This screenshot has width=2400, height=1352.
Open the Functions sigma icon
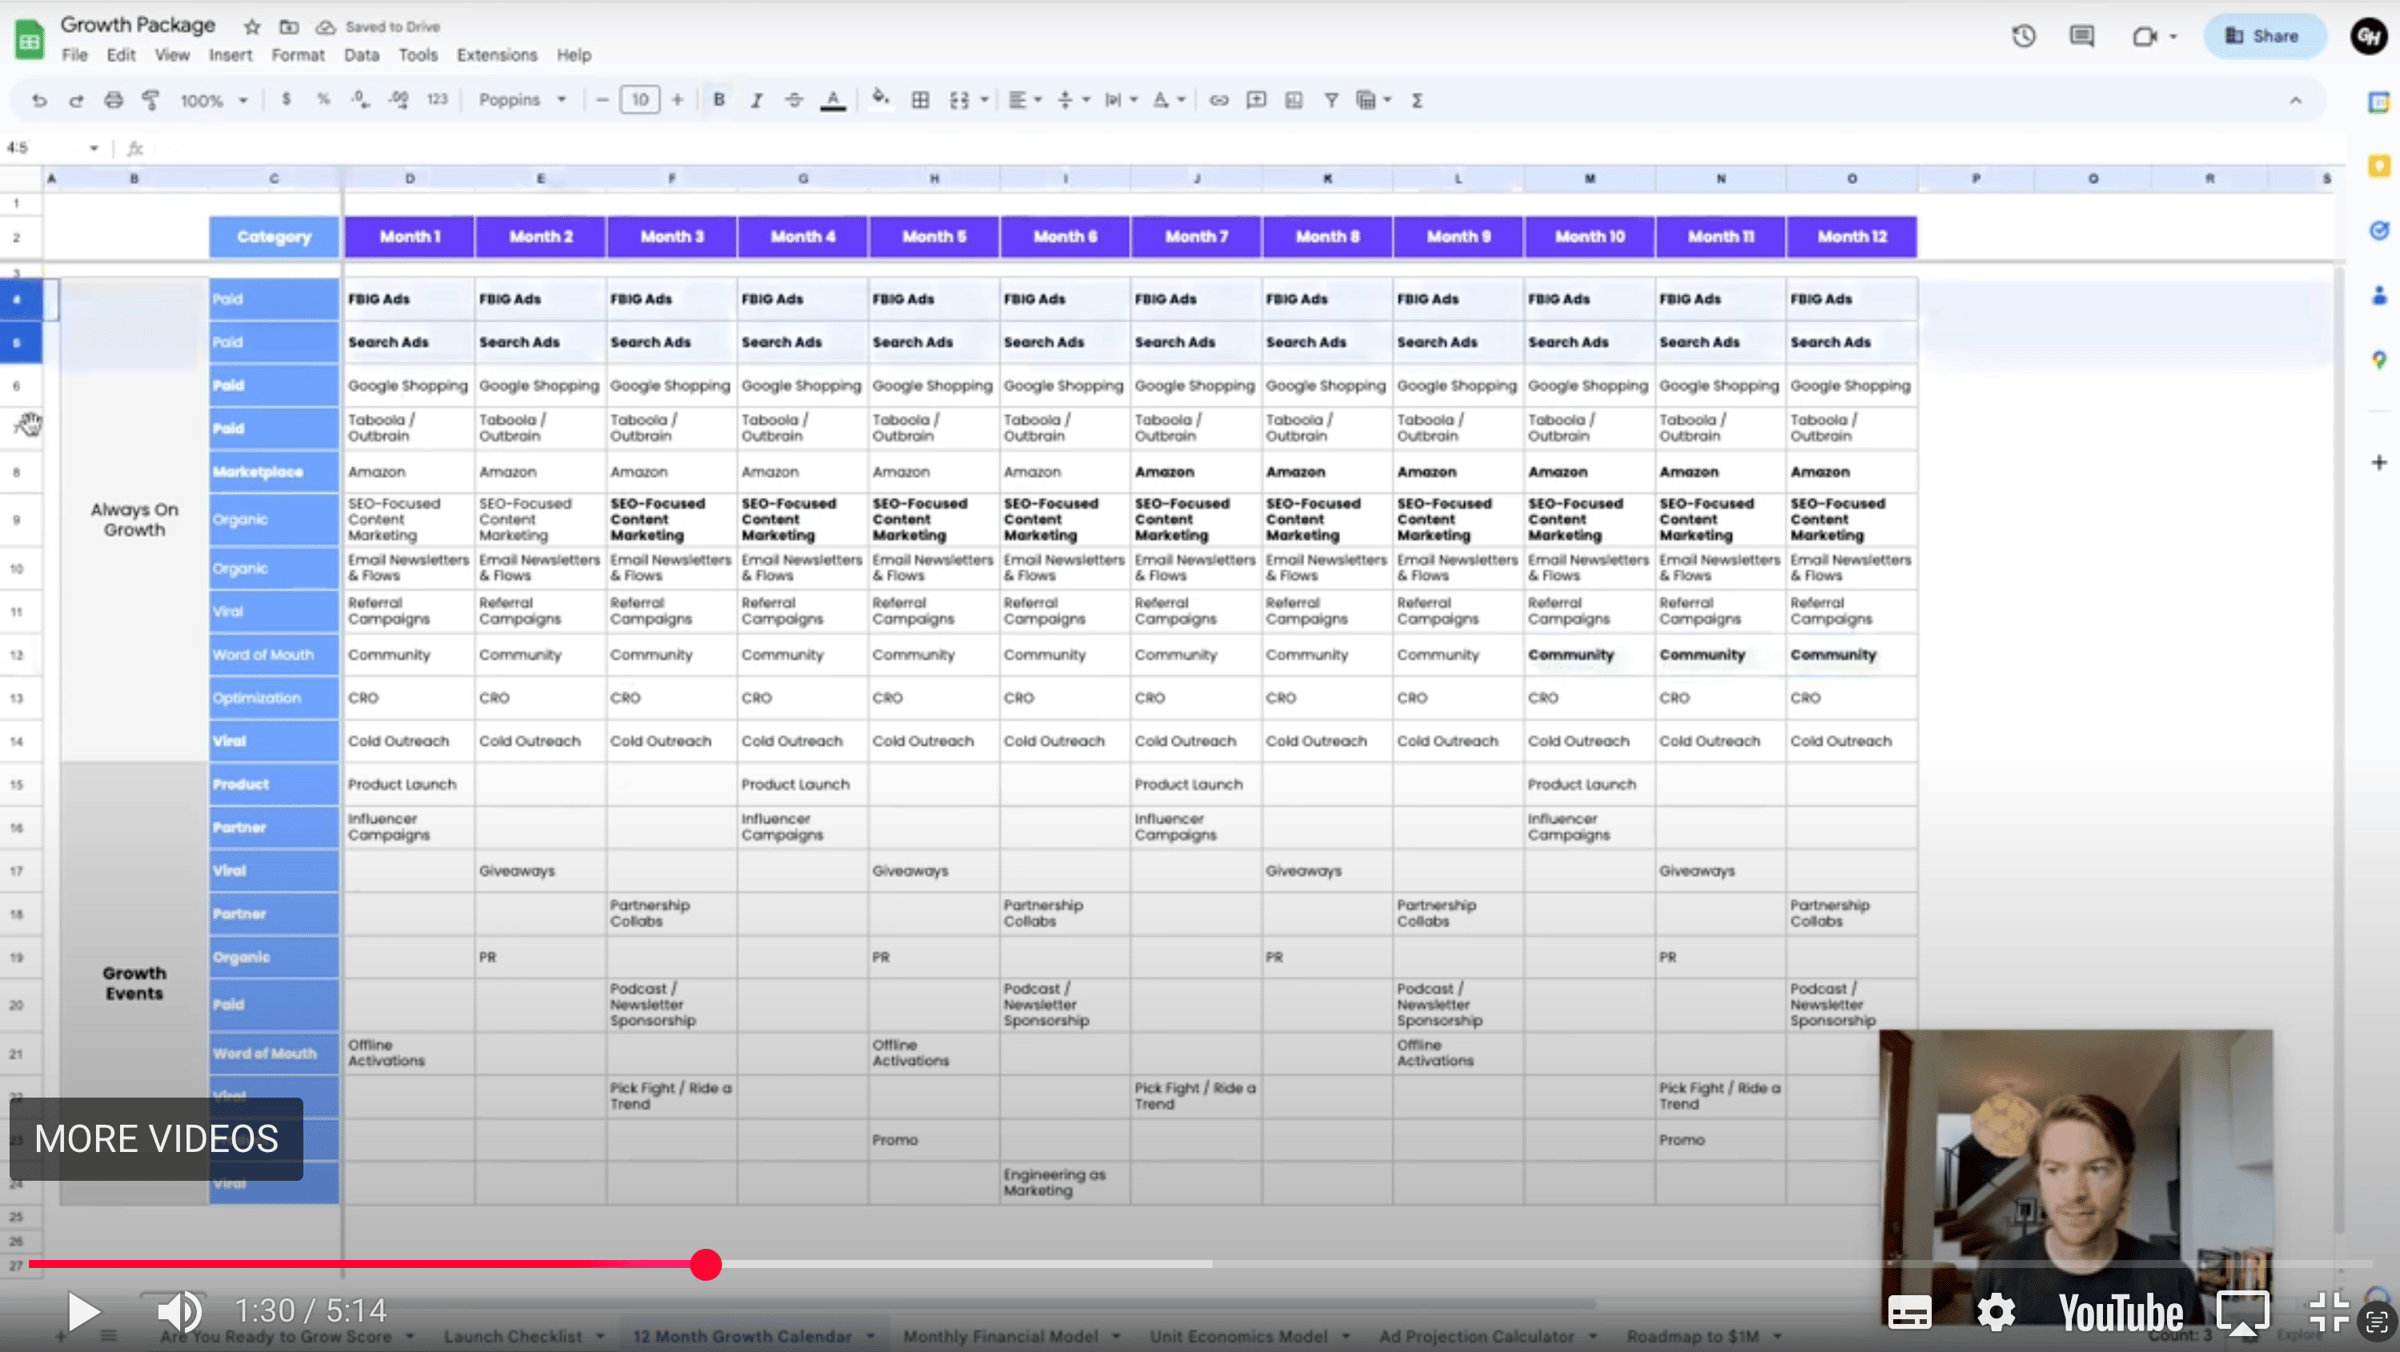[1417, 100]
